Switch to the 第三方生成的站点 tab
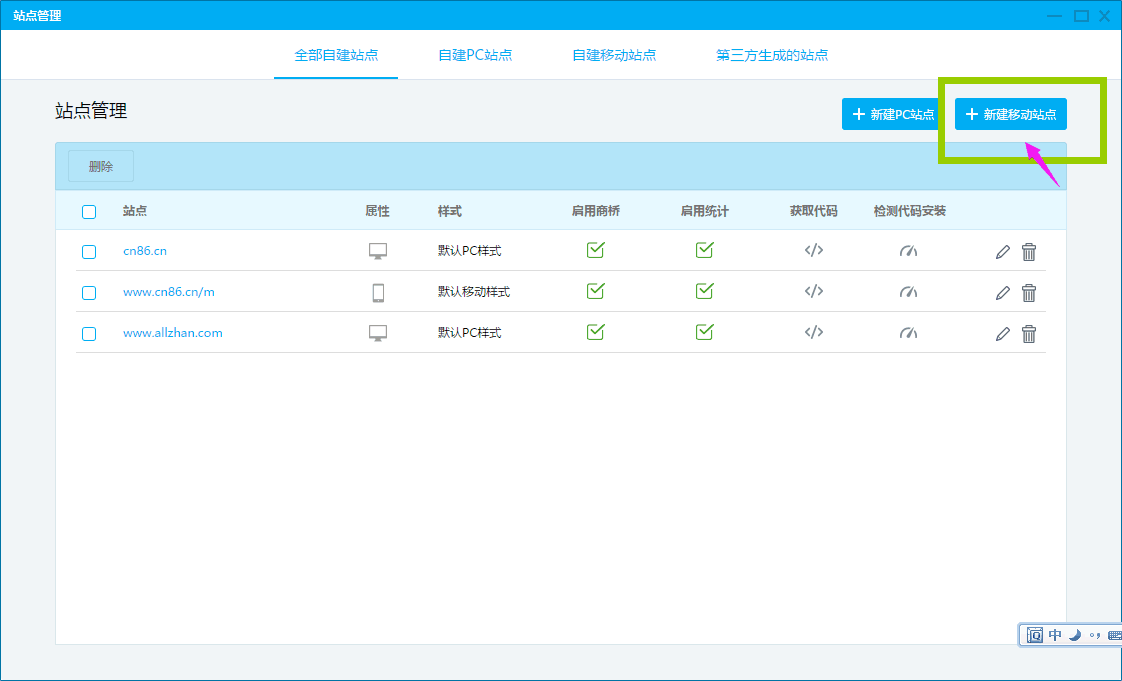Image resolution: width=1122 pixels, height=681 pixels. point(772,55)
